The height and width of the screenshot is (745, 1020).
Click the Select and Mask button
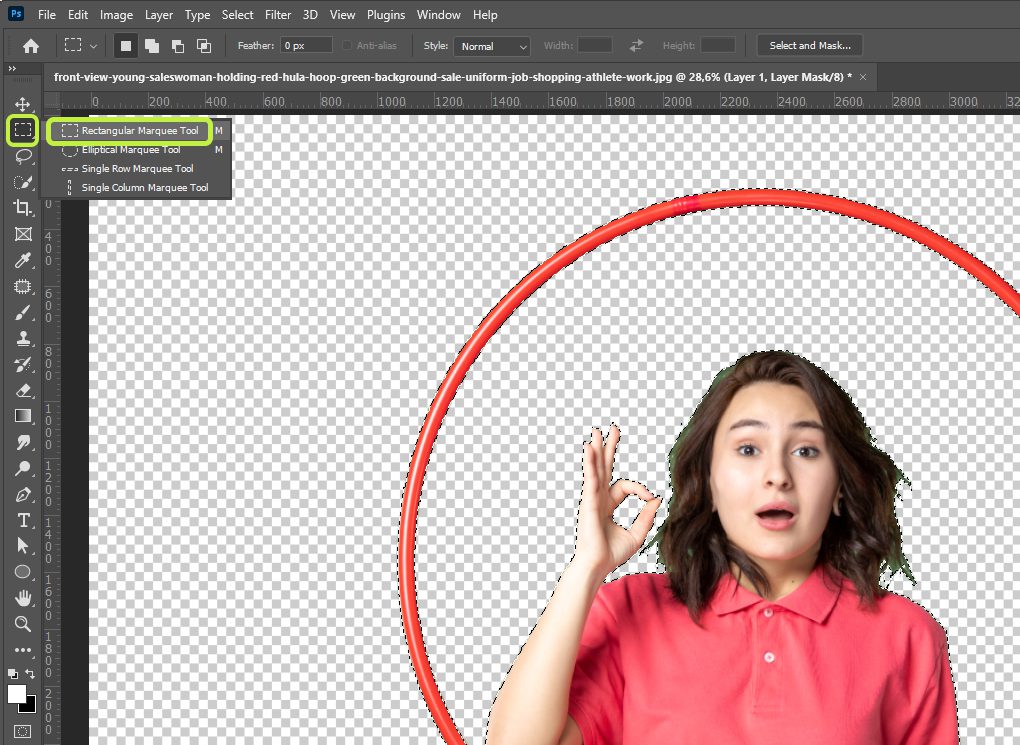coord(810,46)
